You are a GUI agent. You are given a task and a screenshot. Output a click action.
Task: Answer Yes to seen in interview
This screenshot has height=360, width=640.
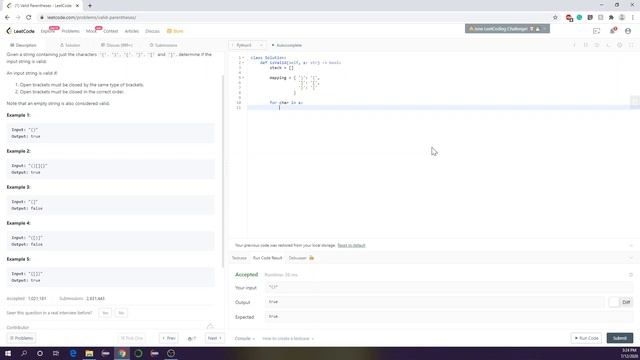[x=105, y=313]
